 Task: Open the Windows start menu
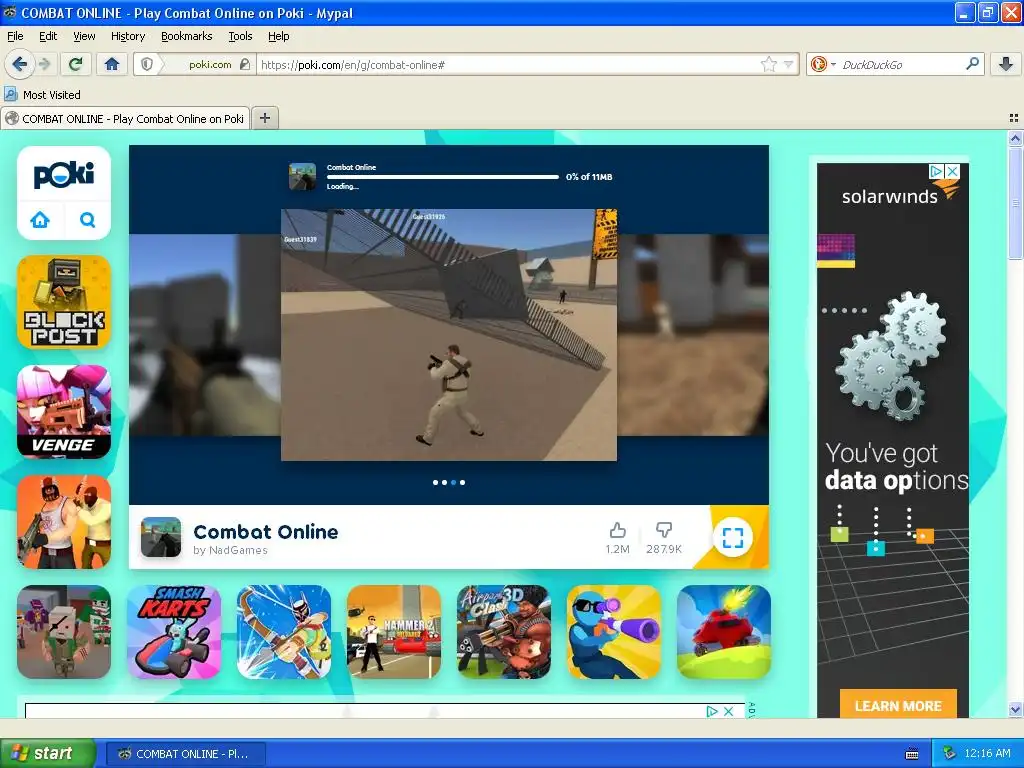click(47, 753)
